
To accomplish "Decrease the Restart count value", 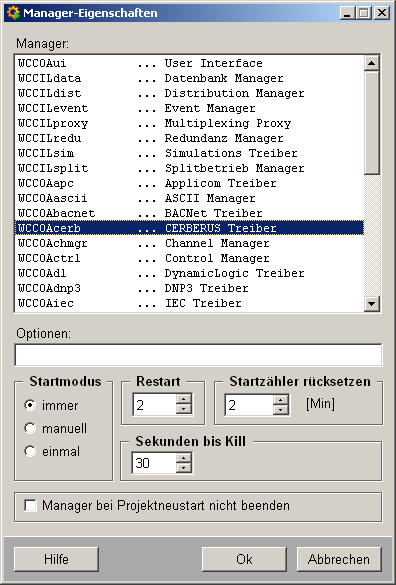I will pos(183,409).
